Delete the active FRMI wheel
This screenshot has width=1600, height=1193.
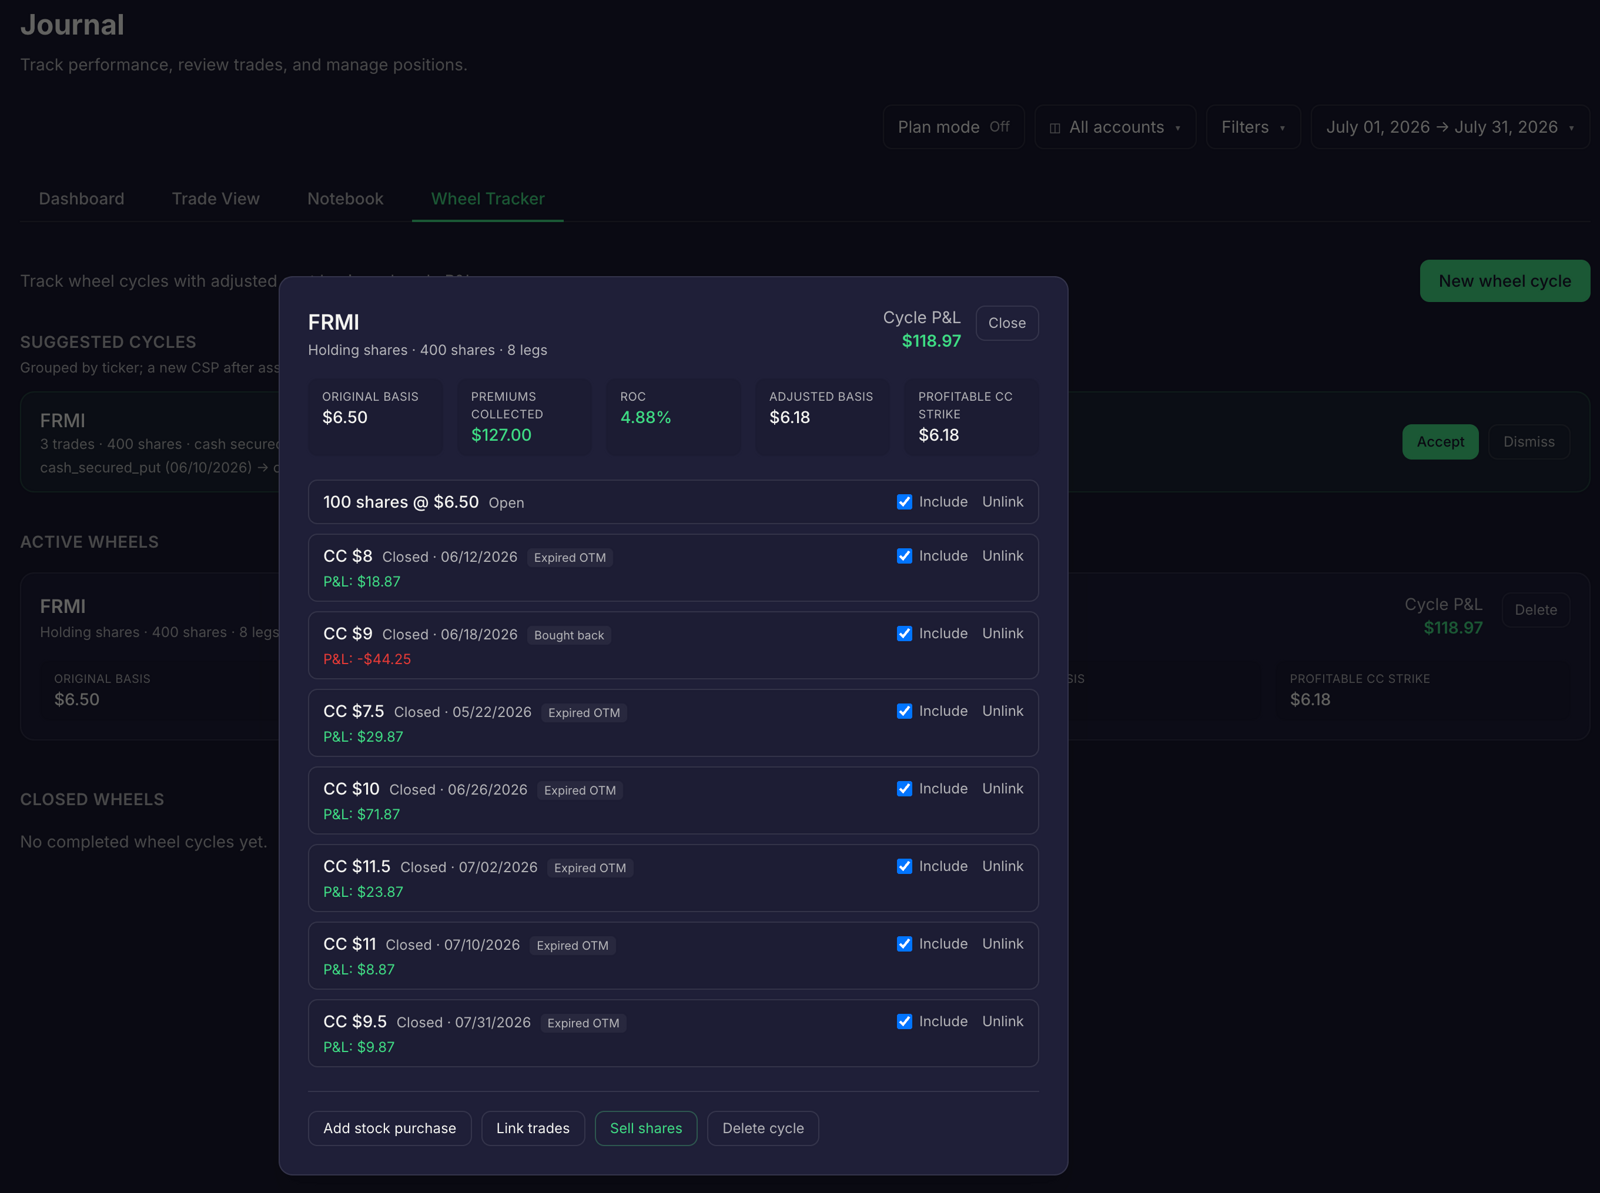point(1536,610)
